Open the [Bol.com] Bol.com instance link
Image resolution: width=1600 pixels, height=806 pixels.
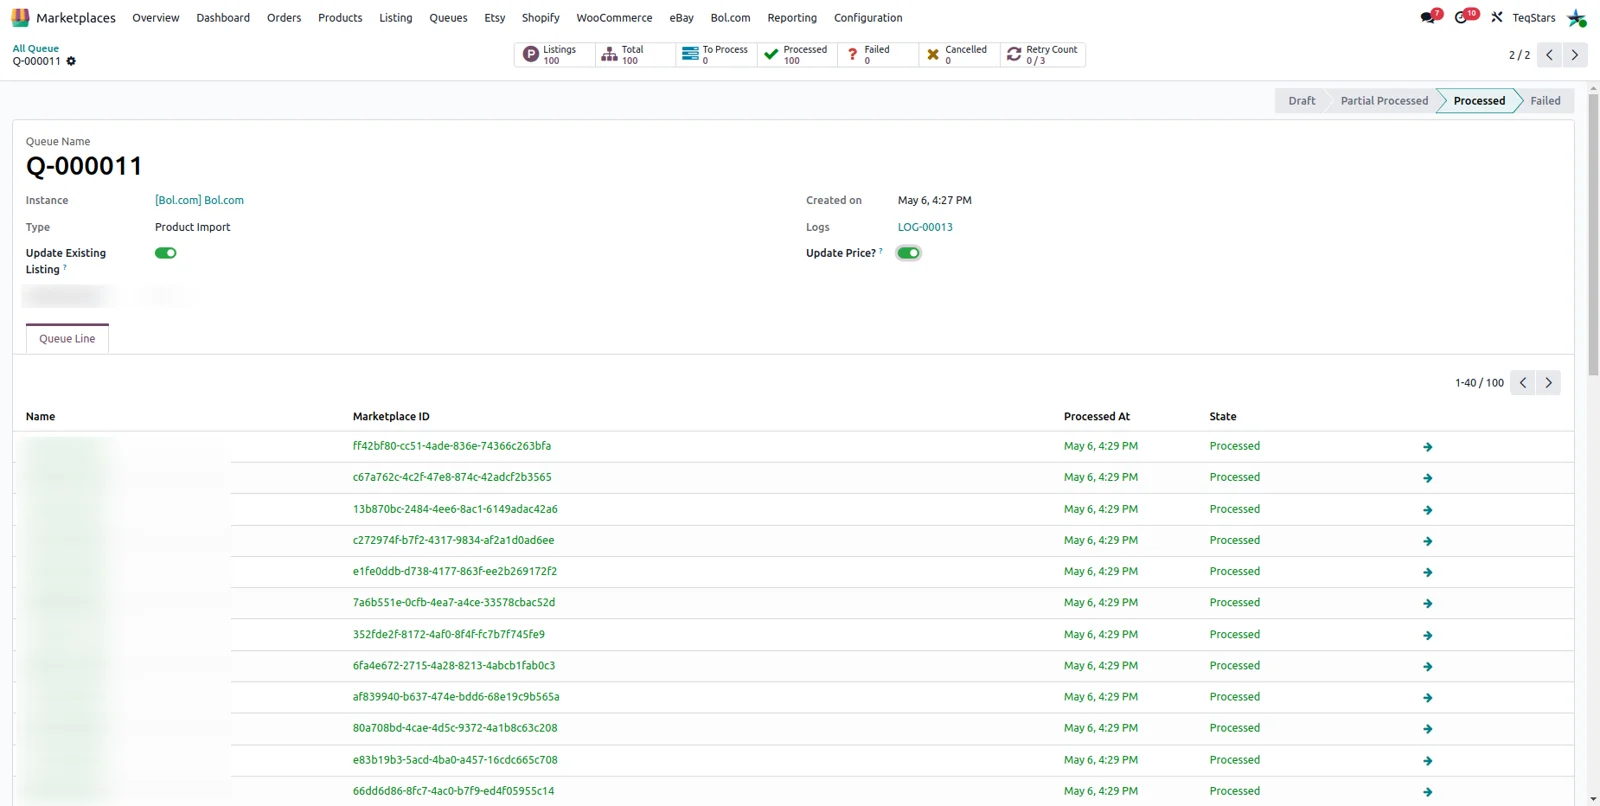[x=199, y=200]
